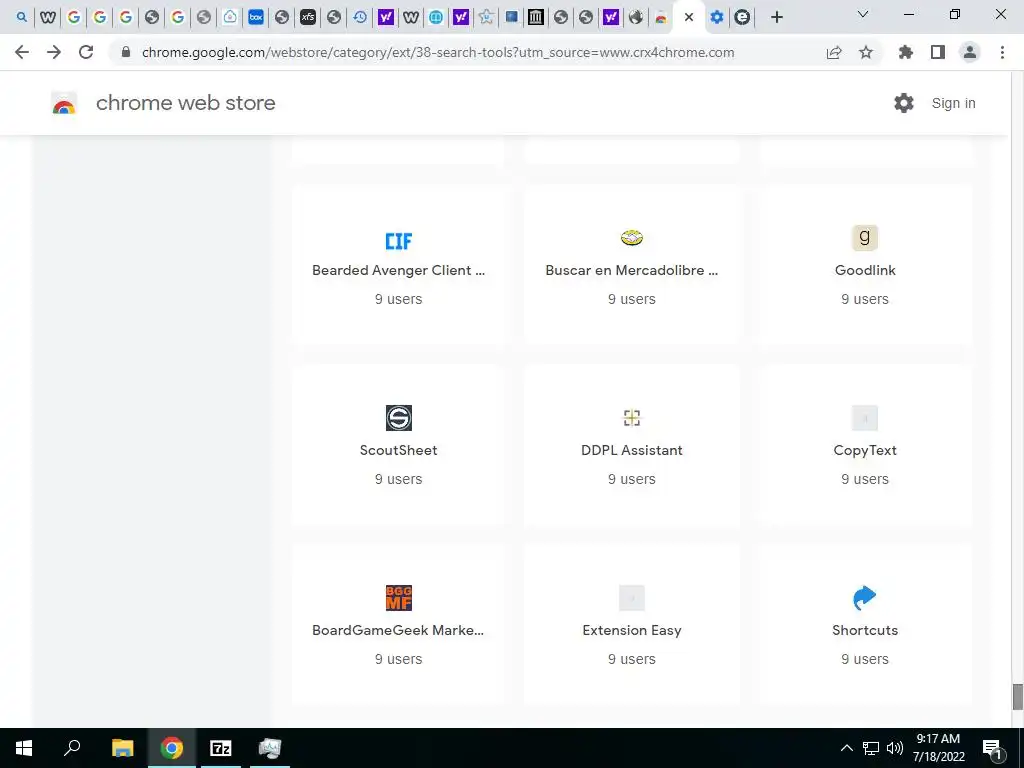
Task: Switch to the blue gear settings tab
Action: tap(716, 17)
